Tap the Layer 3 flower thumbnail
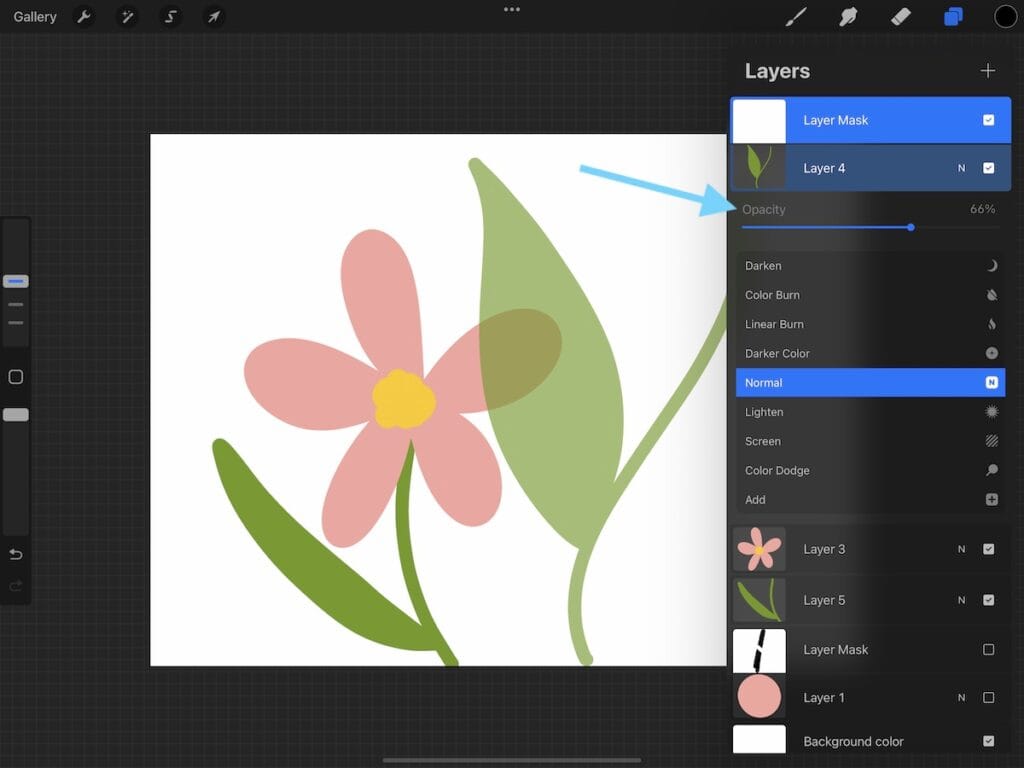This screenshot has width=1024, height=768. tap(759, 549)
